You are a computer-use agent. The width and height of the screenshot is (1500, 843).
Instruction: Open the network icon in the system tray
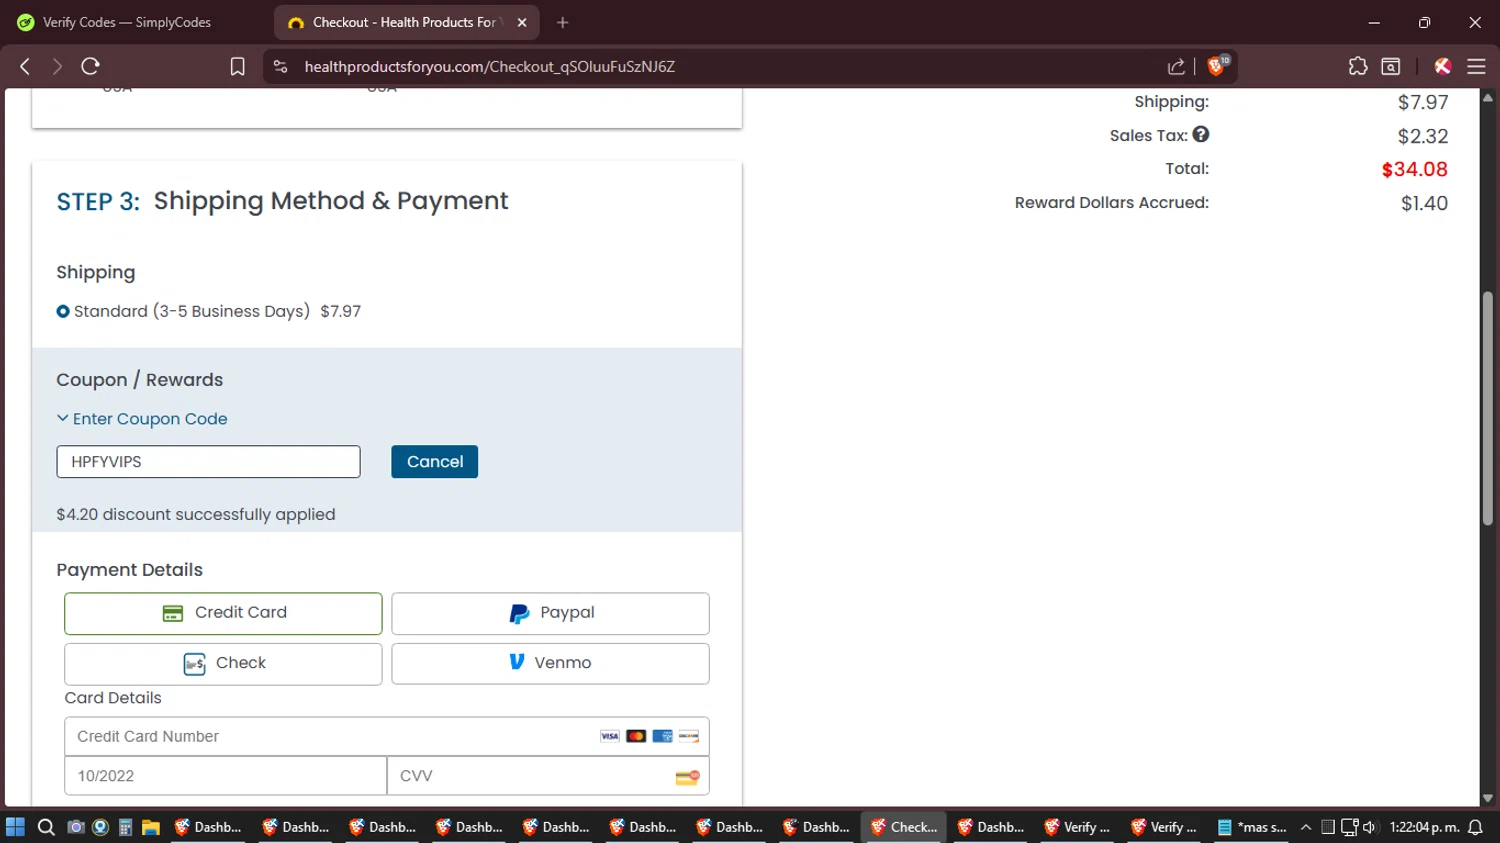[1349, 827]
